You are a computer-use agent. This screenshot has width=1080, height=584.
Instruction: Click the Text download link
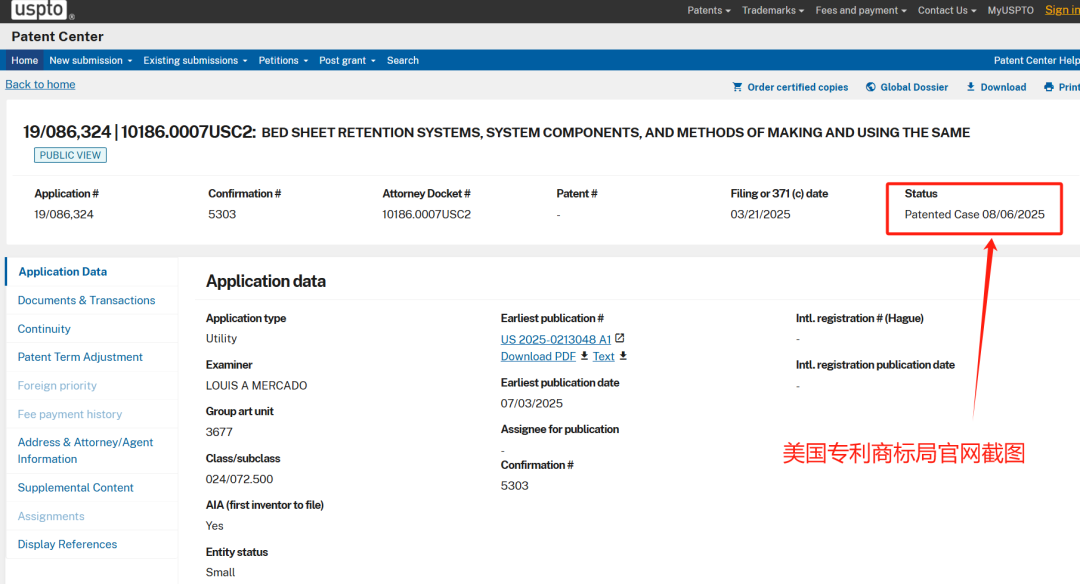pos(603,356)
